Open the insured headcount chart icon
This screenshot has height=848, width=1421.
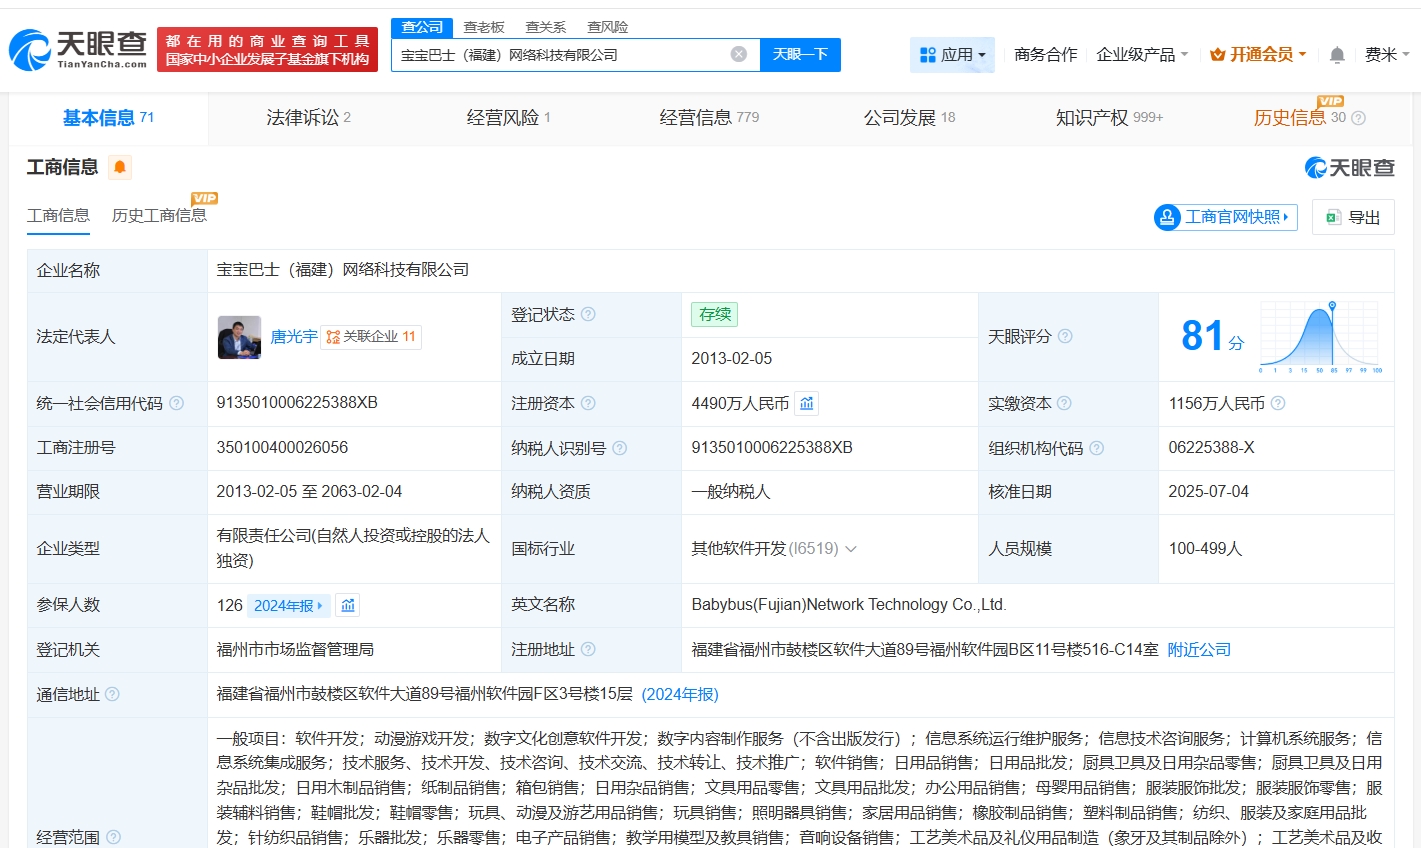point(348,605)
